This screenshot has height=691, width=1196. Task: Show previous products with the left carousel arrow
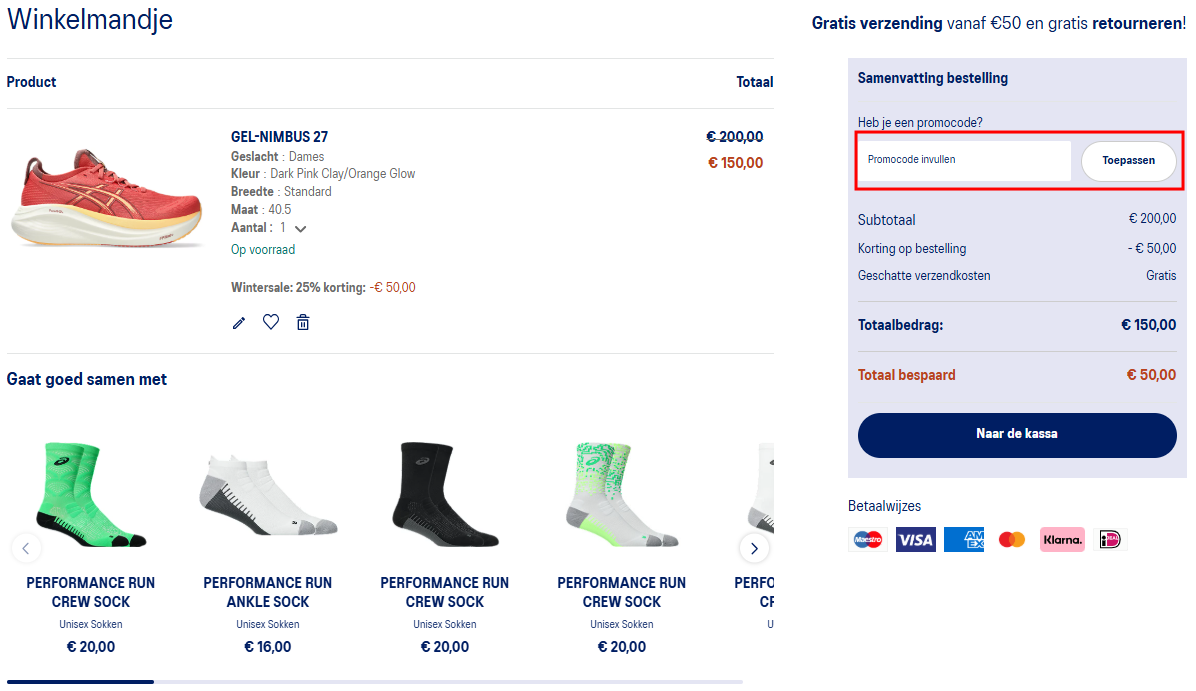pos(26,548)
